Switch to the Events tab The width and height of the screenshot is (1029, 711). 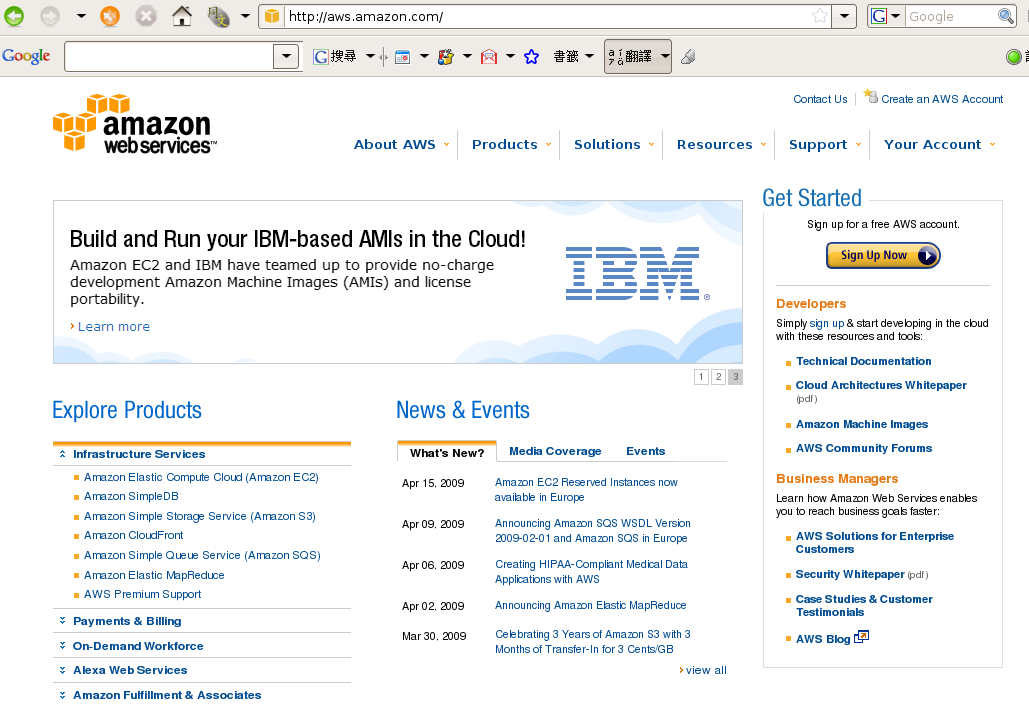click(x=646, y=451)
